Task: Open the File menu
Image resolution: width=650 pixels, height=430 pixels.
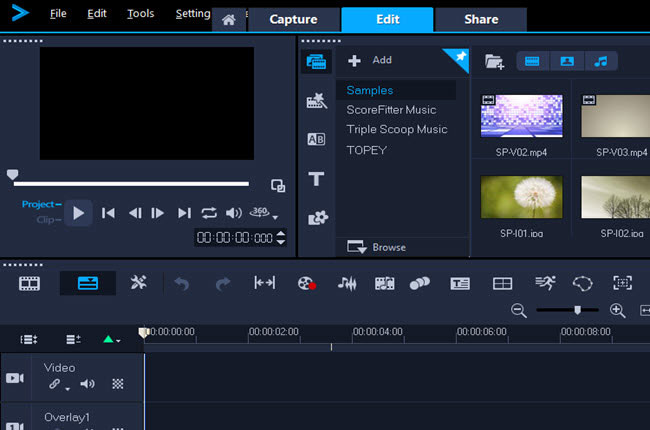Action: [x=58, y=14]
